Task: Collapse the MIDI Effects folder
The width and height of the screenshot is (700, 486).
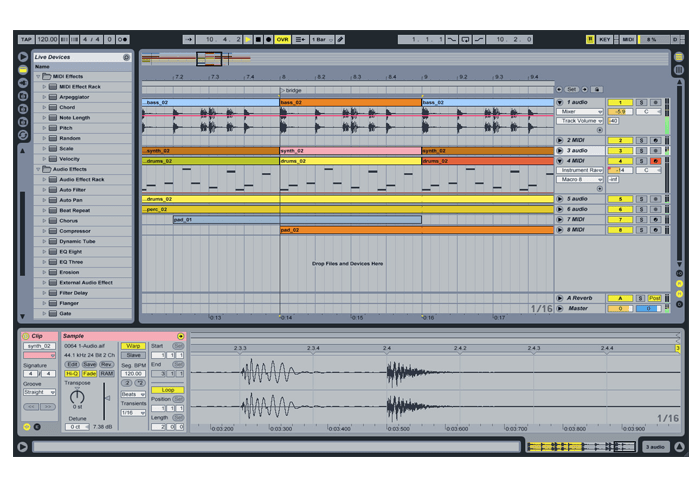Action: pyautogui.click(x=38, y=76)
